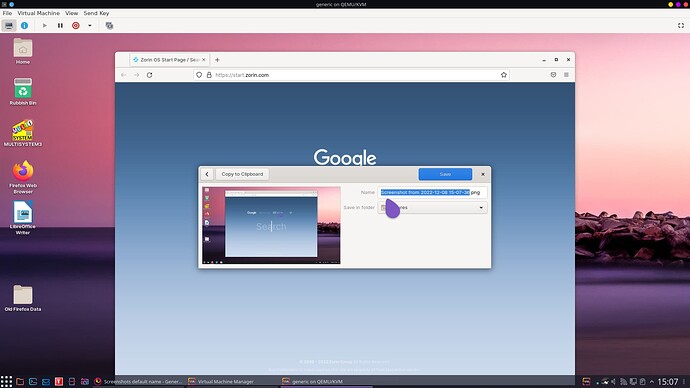Reload the page in Firefox

(x=150, y=75)
